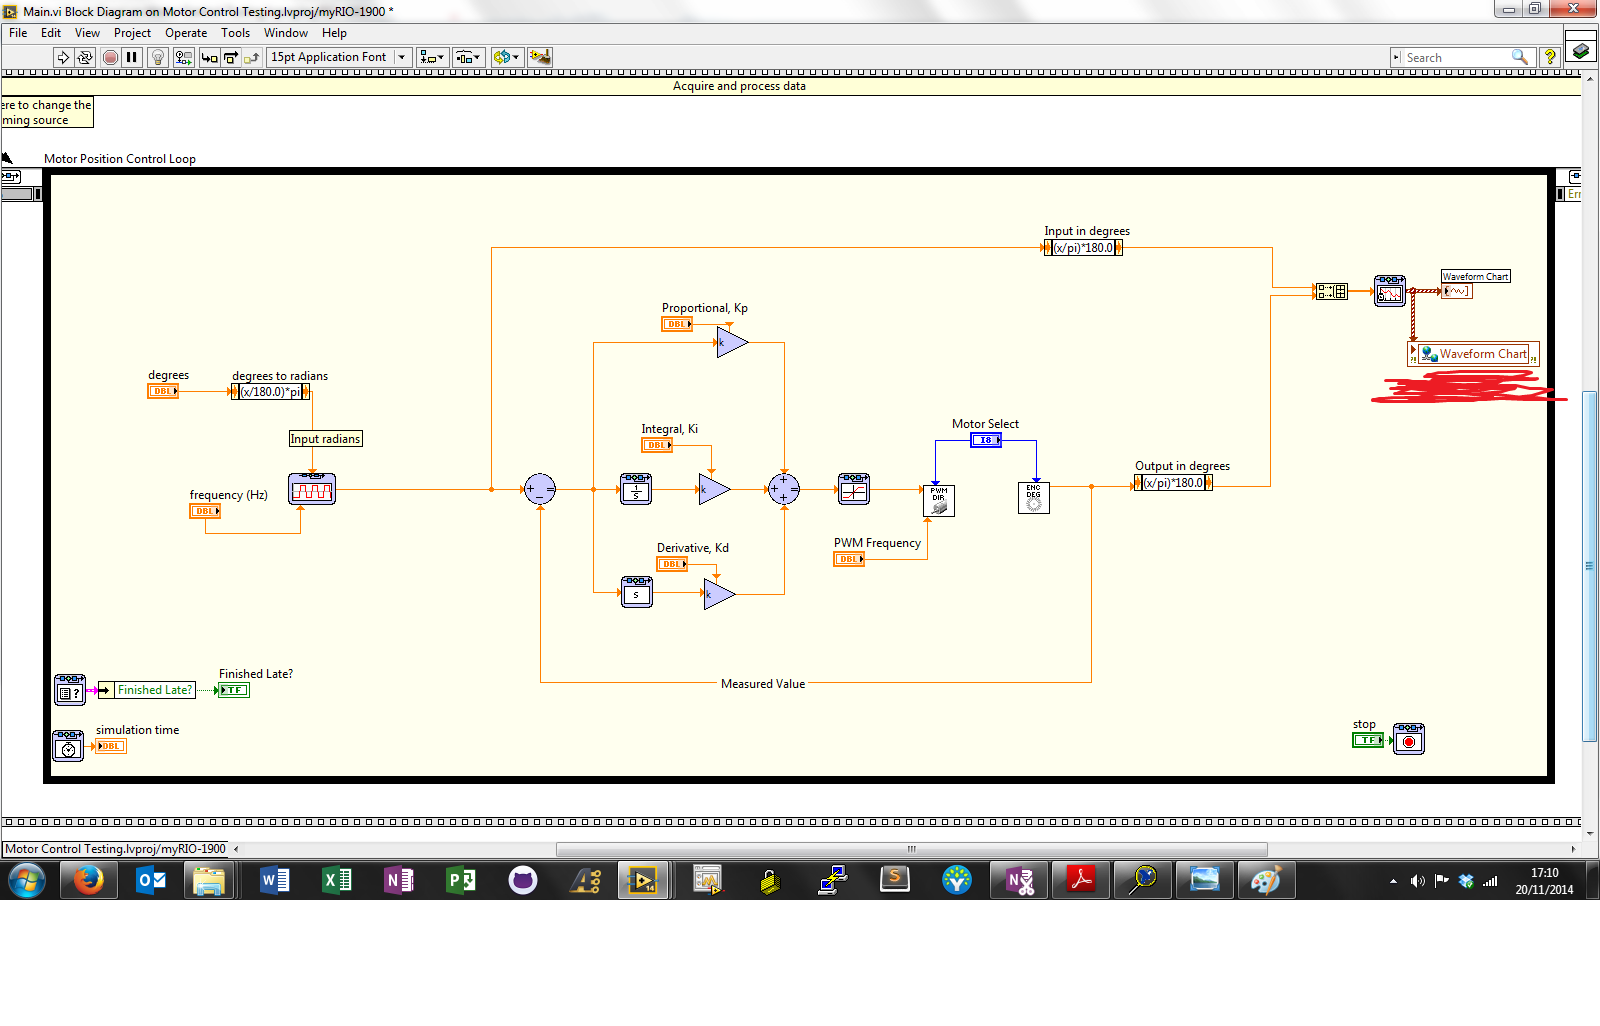Open the Edit menu
Screen dimensions: 1600x1026
click(51, 33)
